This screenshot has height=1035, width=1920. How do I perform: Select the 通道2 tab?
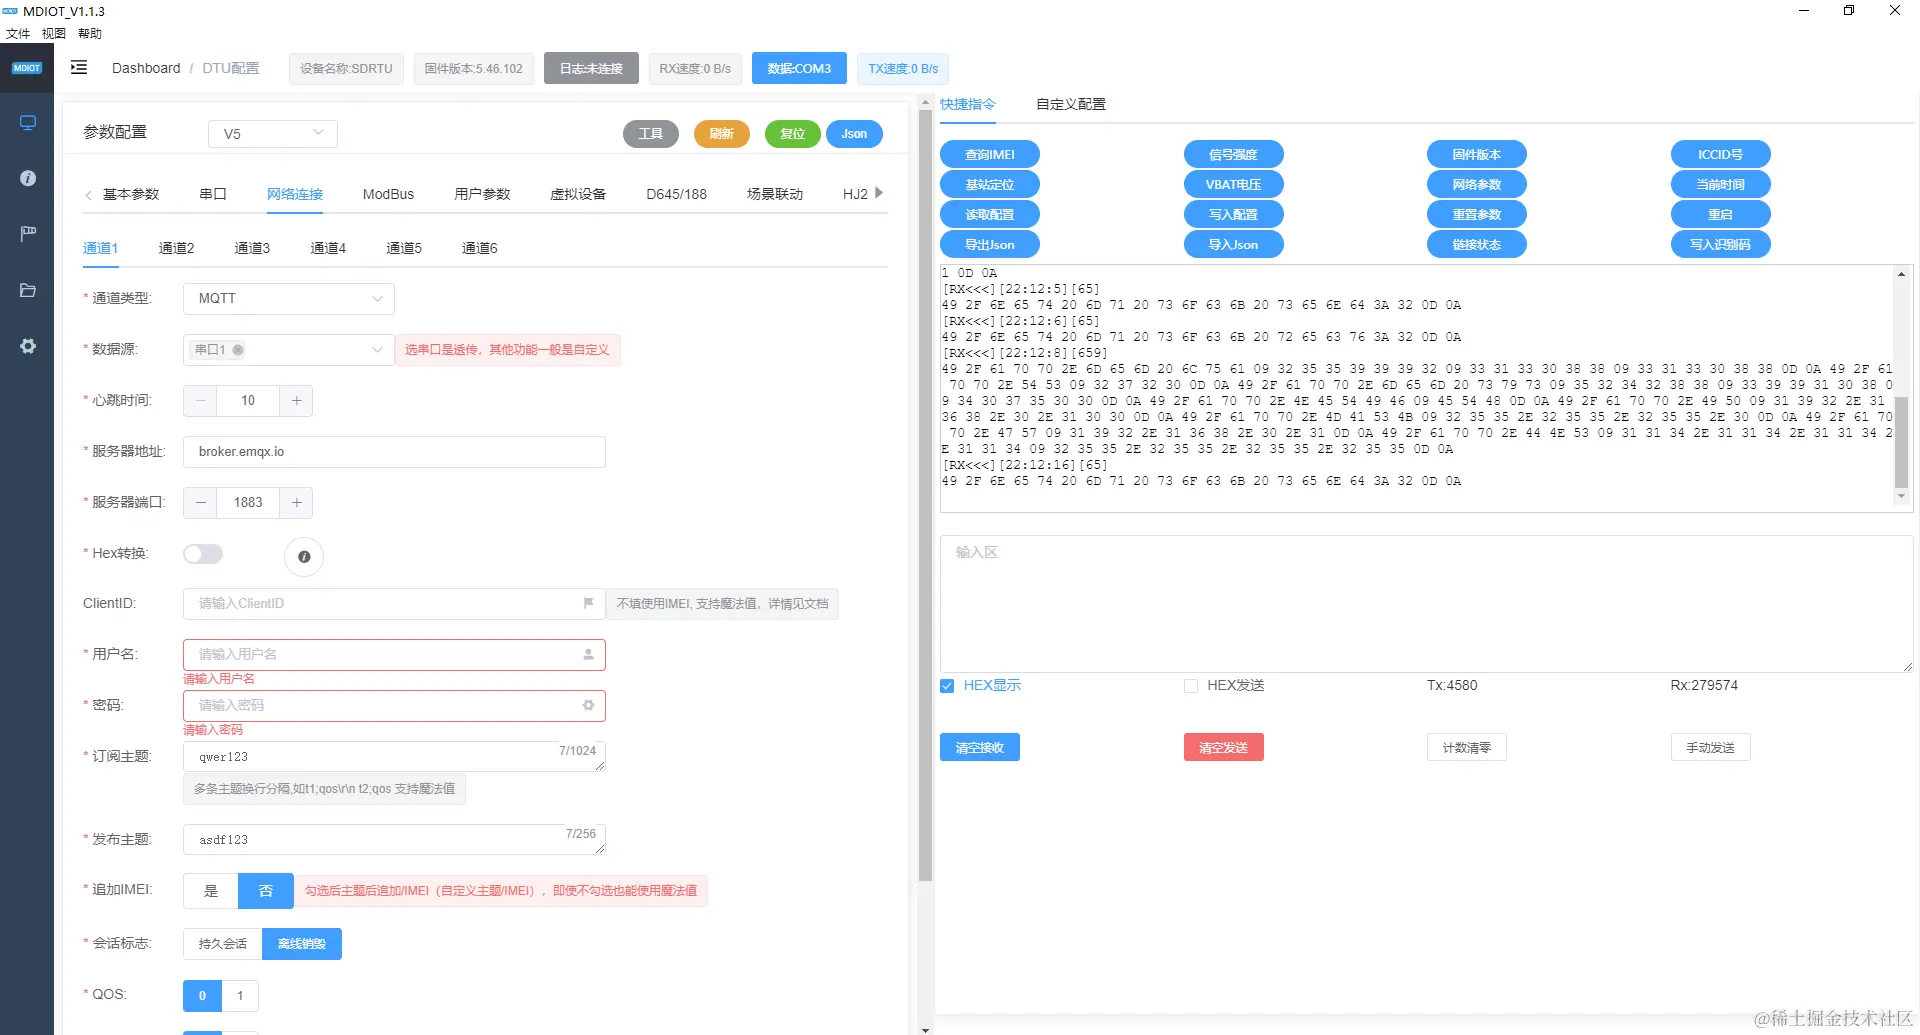176,248
